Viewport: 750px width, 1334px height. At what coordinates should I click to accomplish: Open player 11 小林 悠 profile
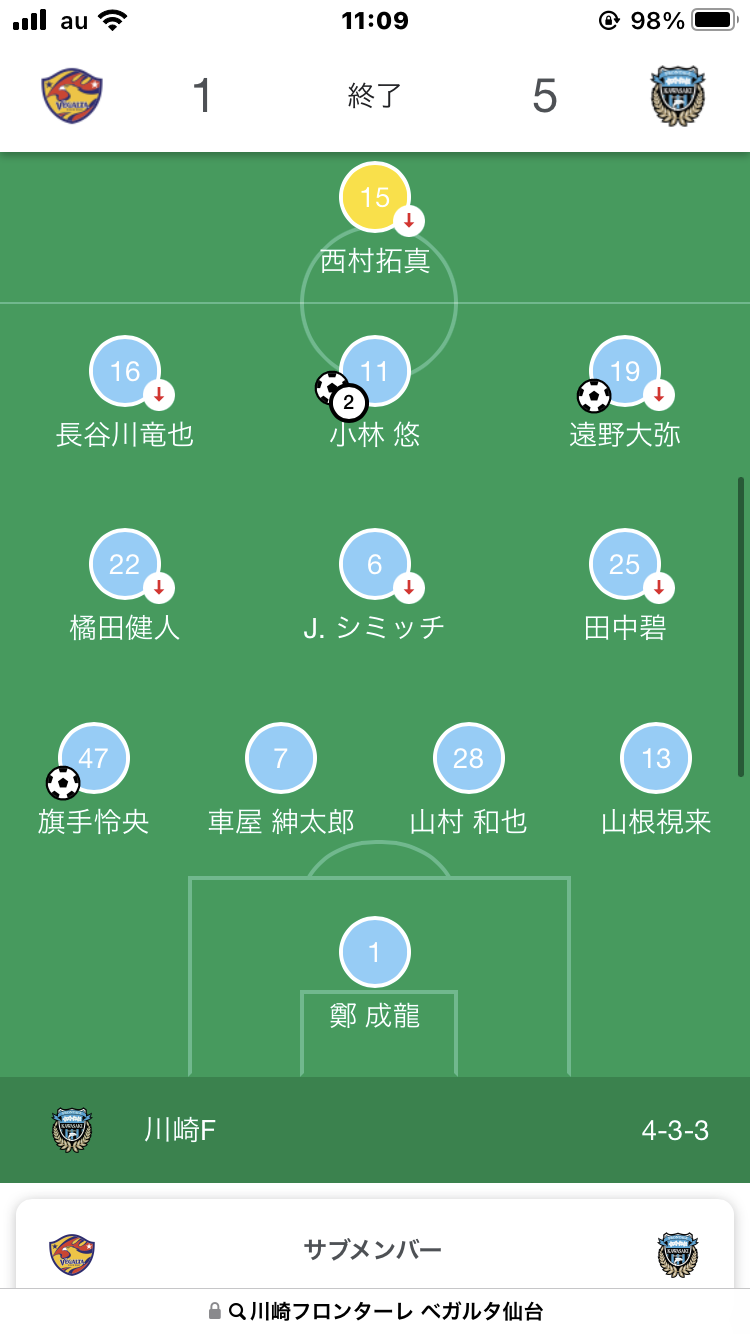375,372
